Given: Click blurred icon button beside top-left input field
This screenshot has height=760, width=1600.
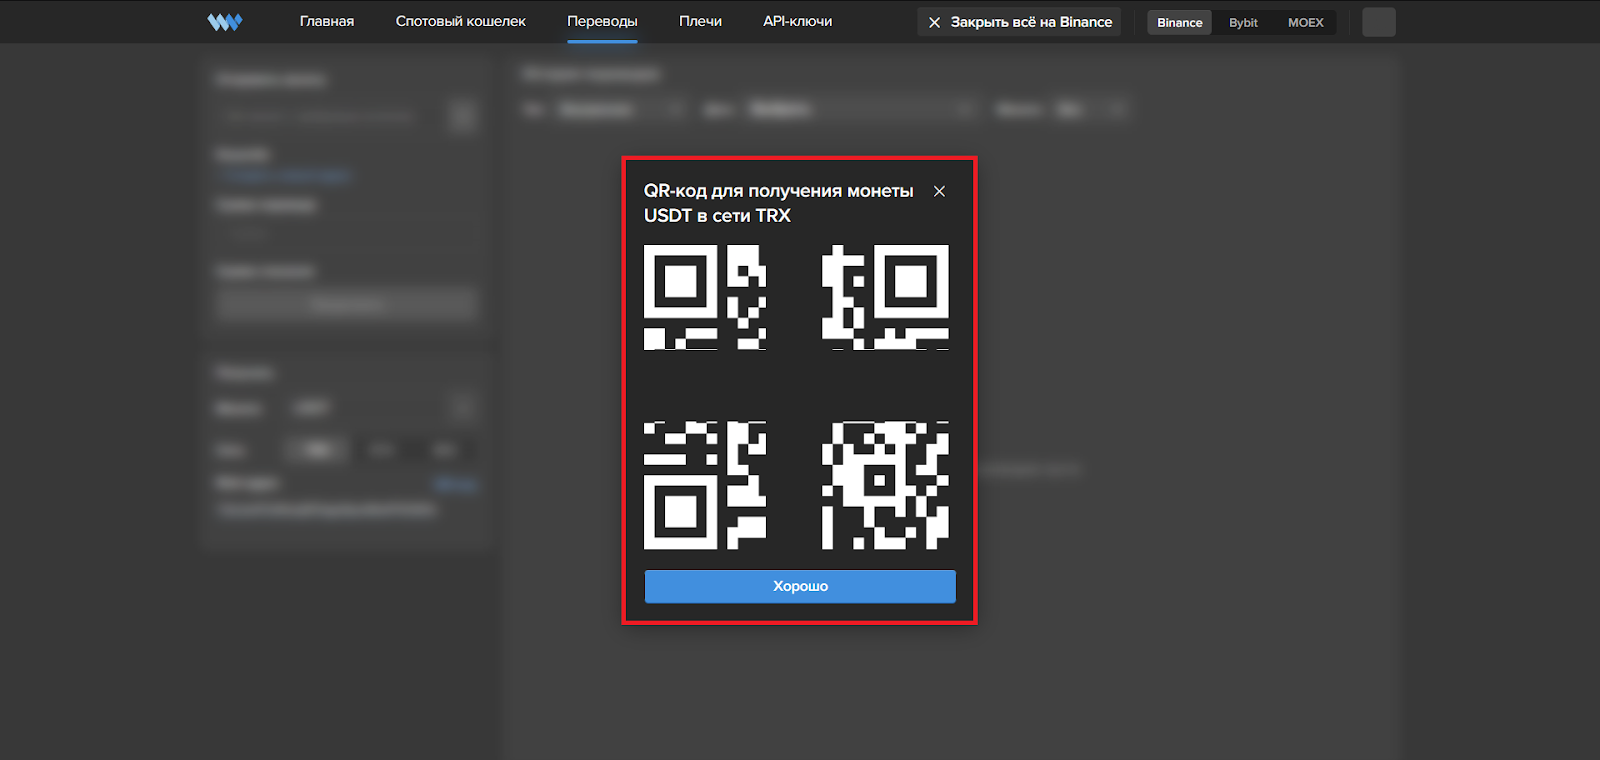Looking at the screenshot, I should 462,116.
